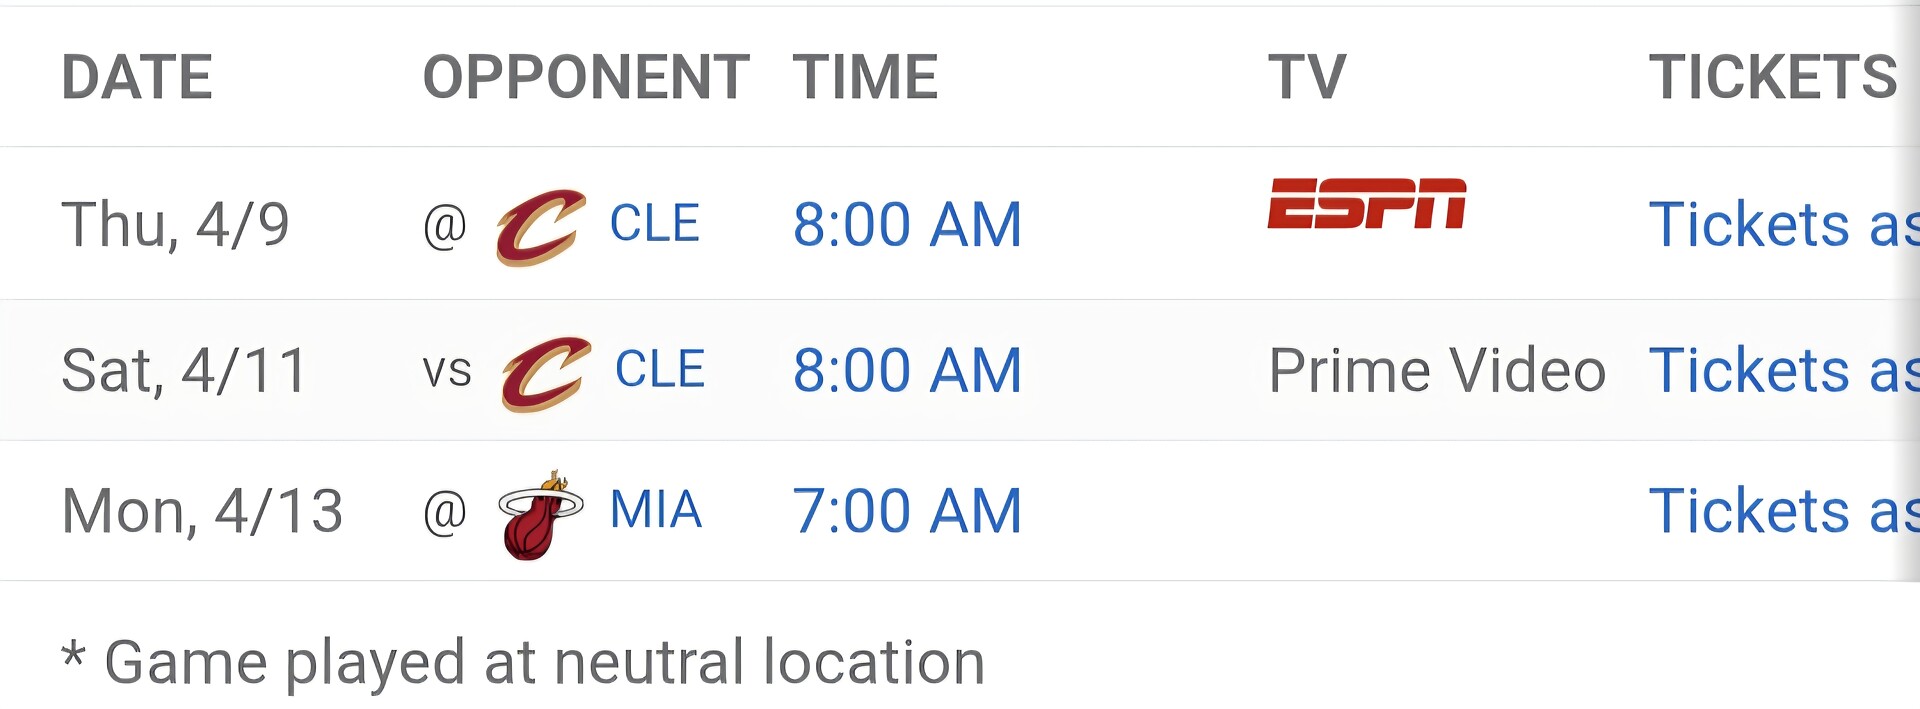Open Tickets link for Mon 4/13 game

[x=1784, y=511]
